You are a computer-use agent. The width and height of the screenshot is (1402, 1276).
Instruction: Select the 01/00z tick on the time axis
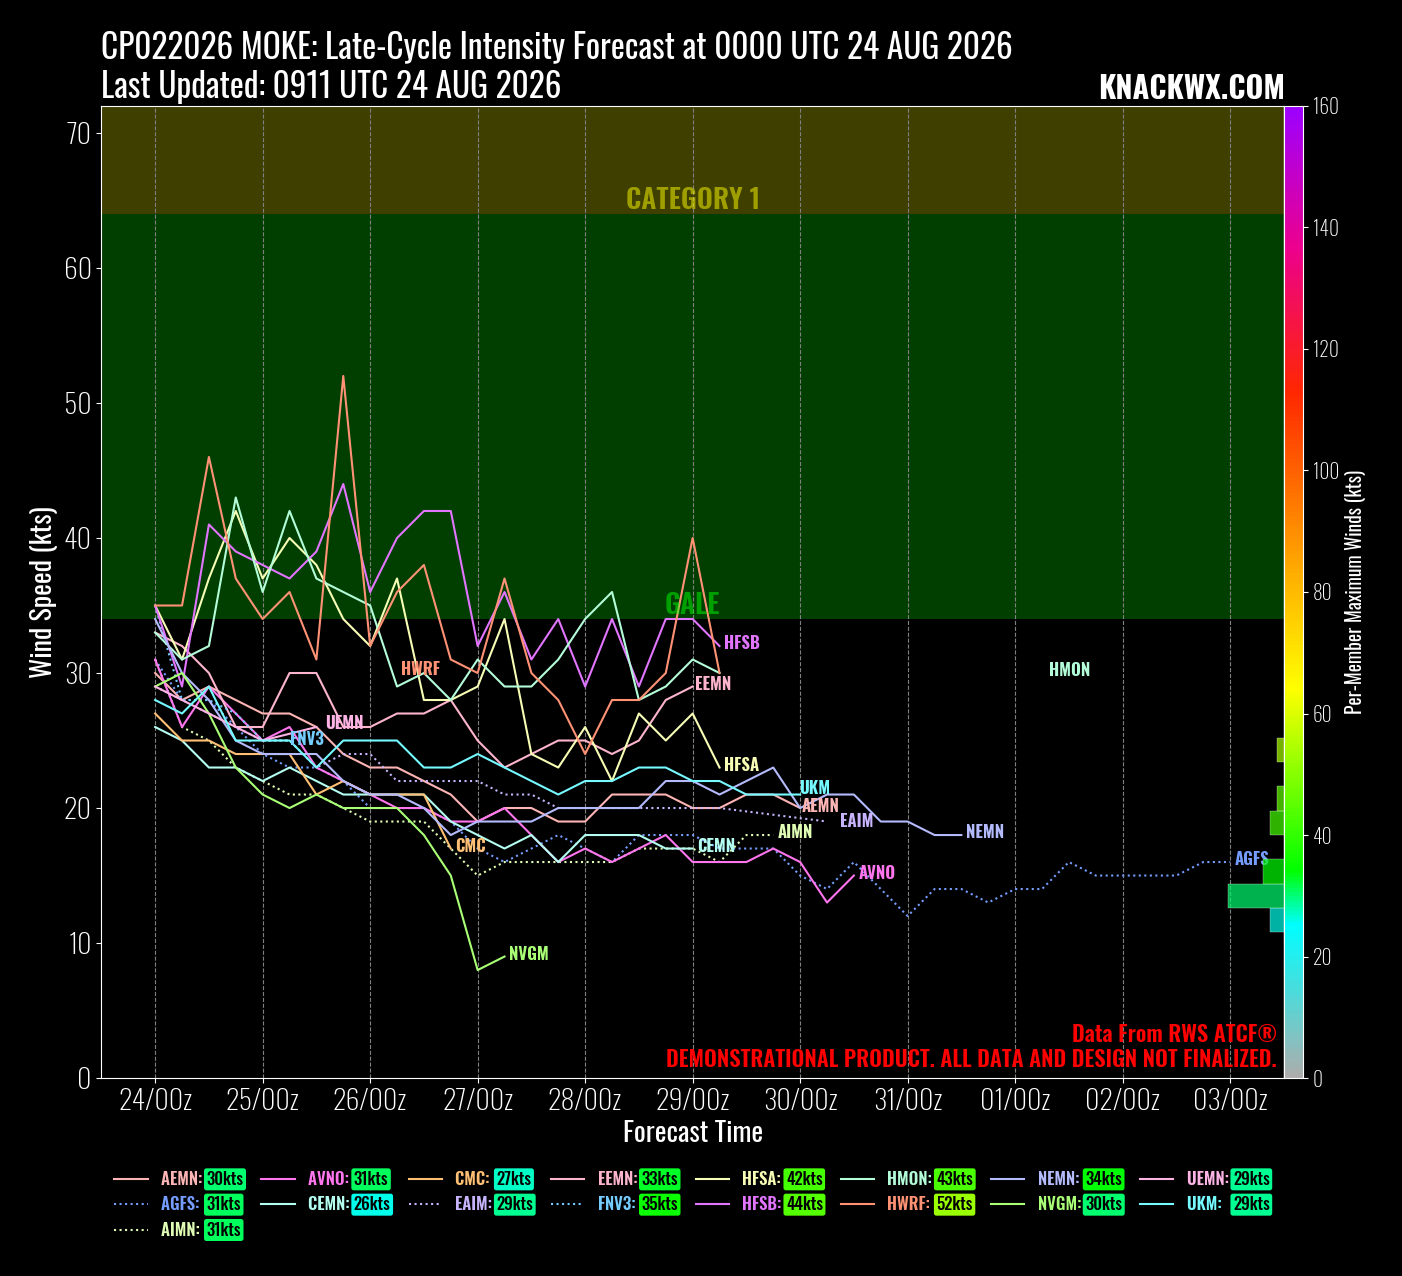[1016, 1101]
